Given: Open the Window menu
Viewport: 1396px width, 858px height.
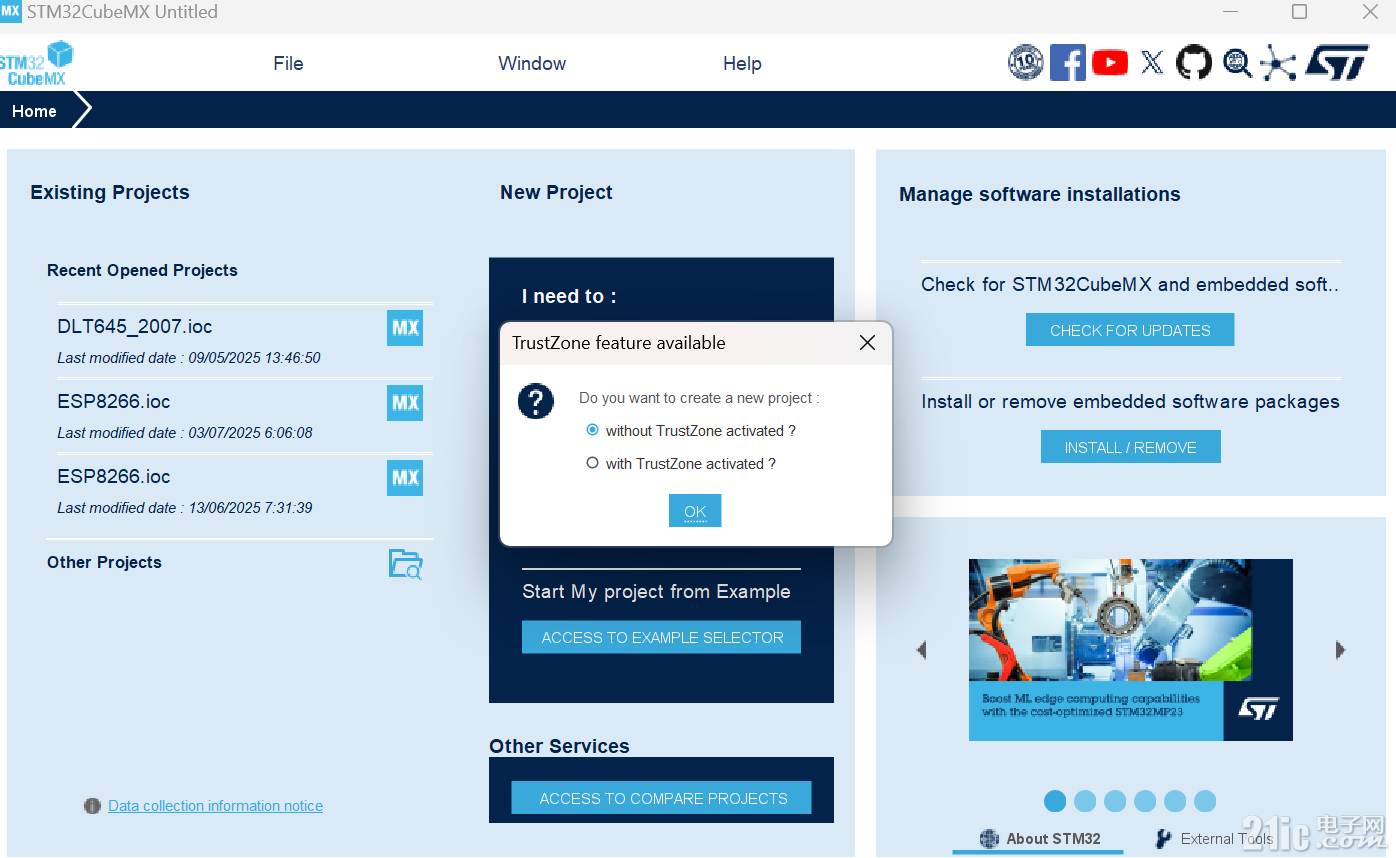Looking at the screenshot, I should point(532,63).
